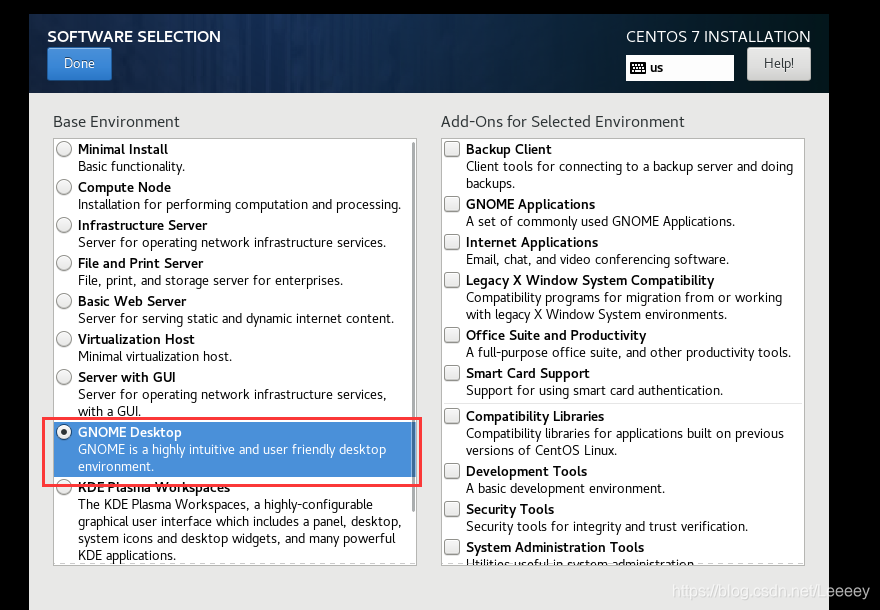Click 'Basic functionality.' description text

tap(131, 167)
